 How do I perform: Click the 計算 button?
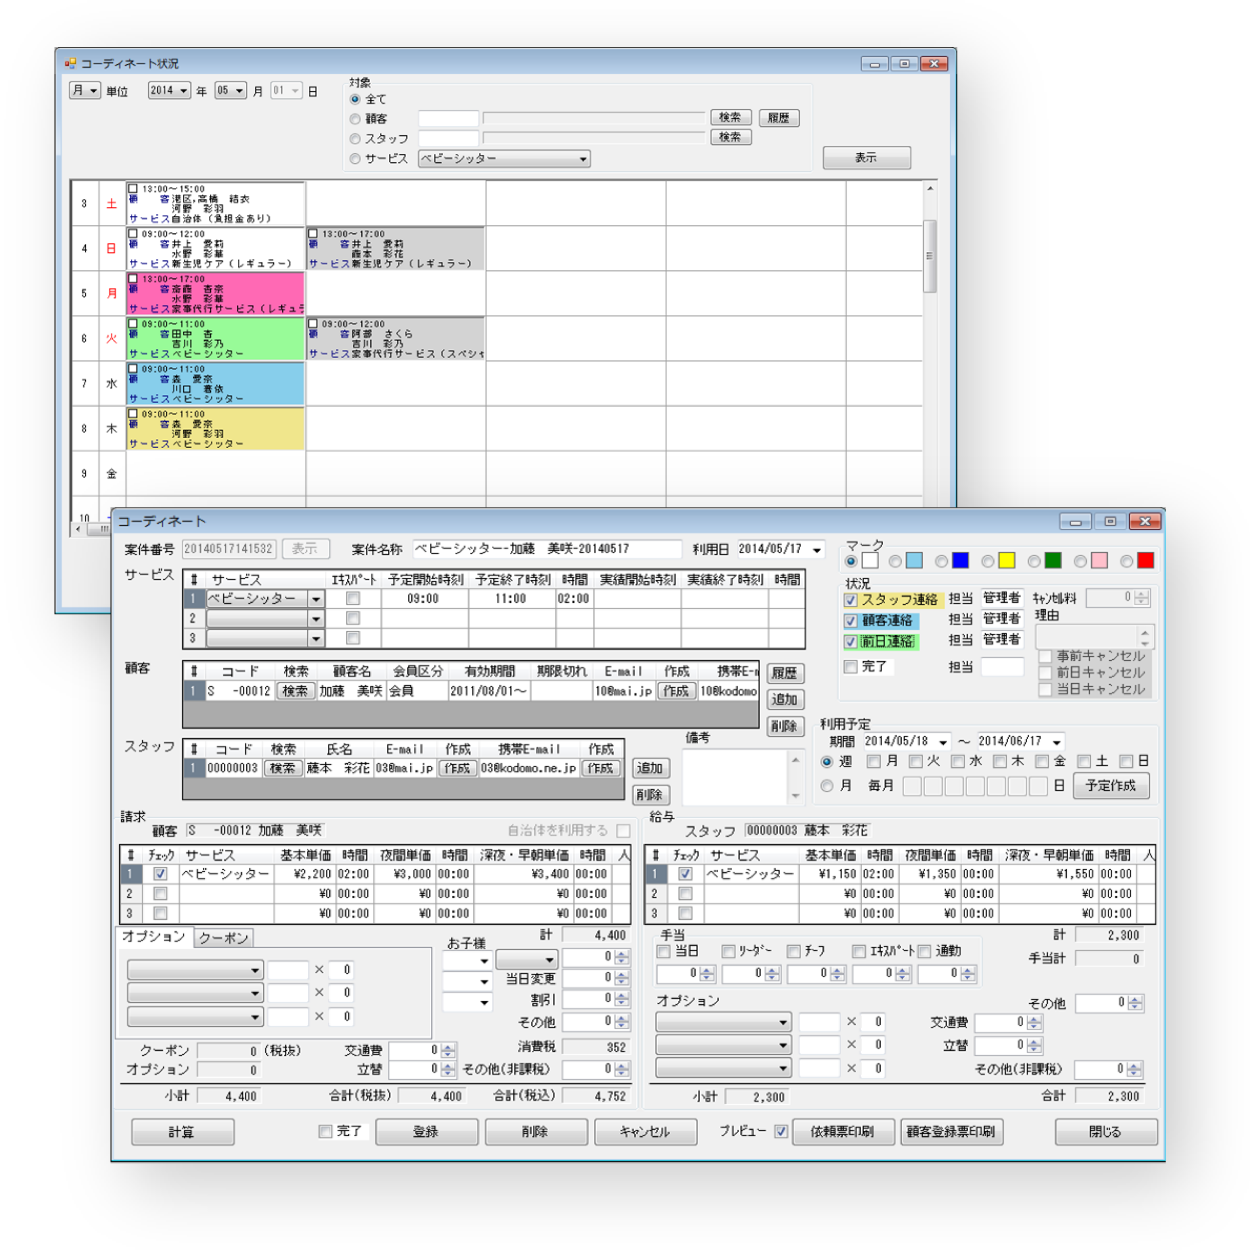click(x=182, y=1132)
